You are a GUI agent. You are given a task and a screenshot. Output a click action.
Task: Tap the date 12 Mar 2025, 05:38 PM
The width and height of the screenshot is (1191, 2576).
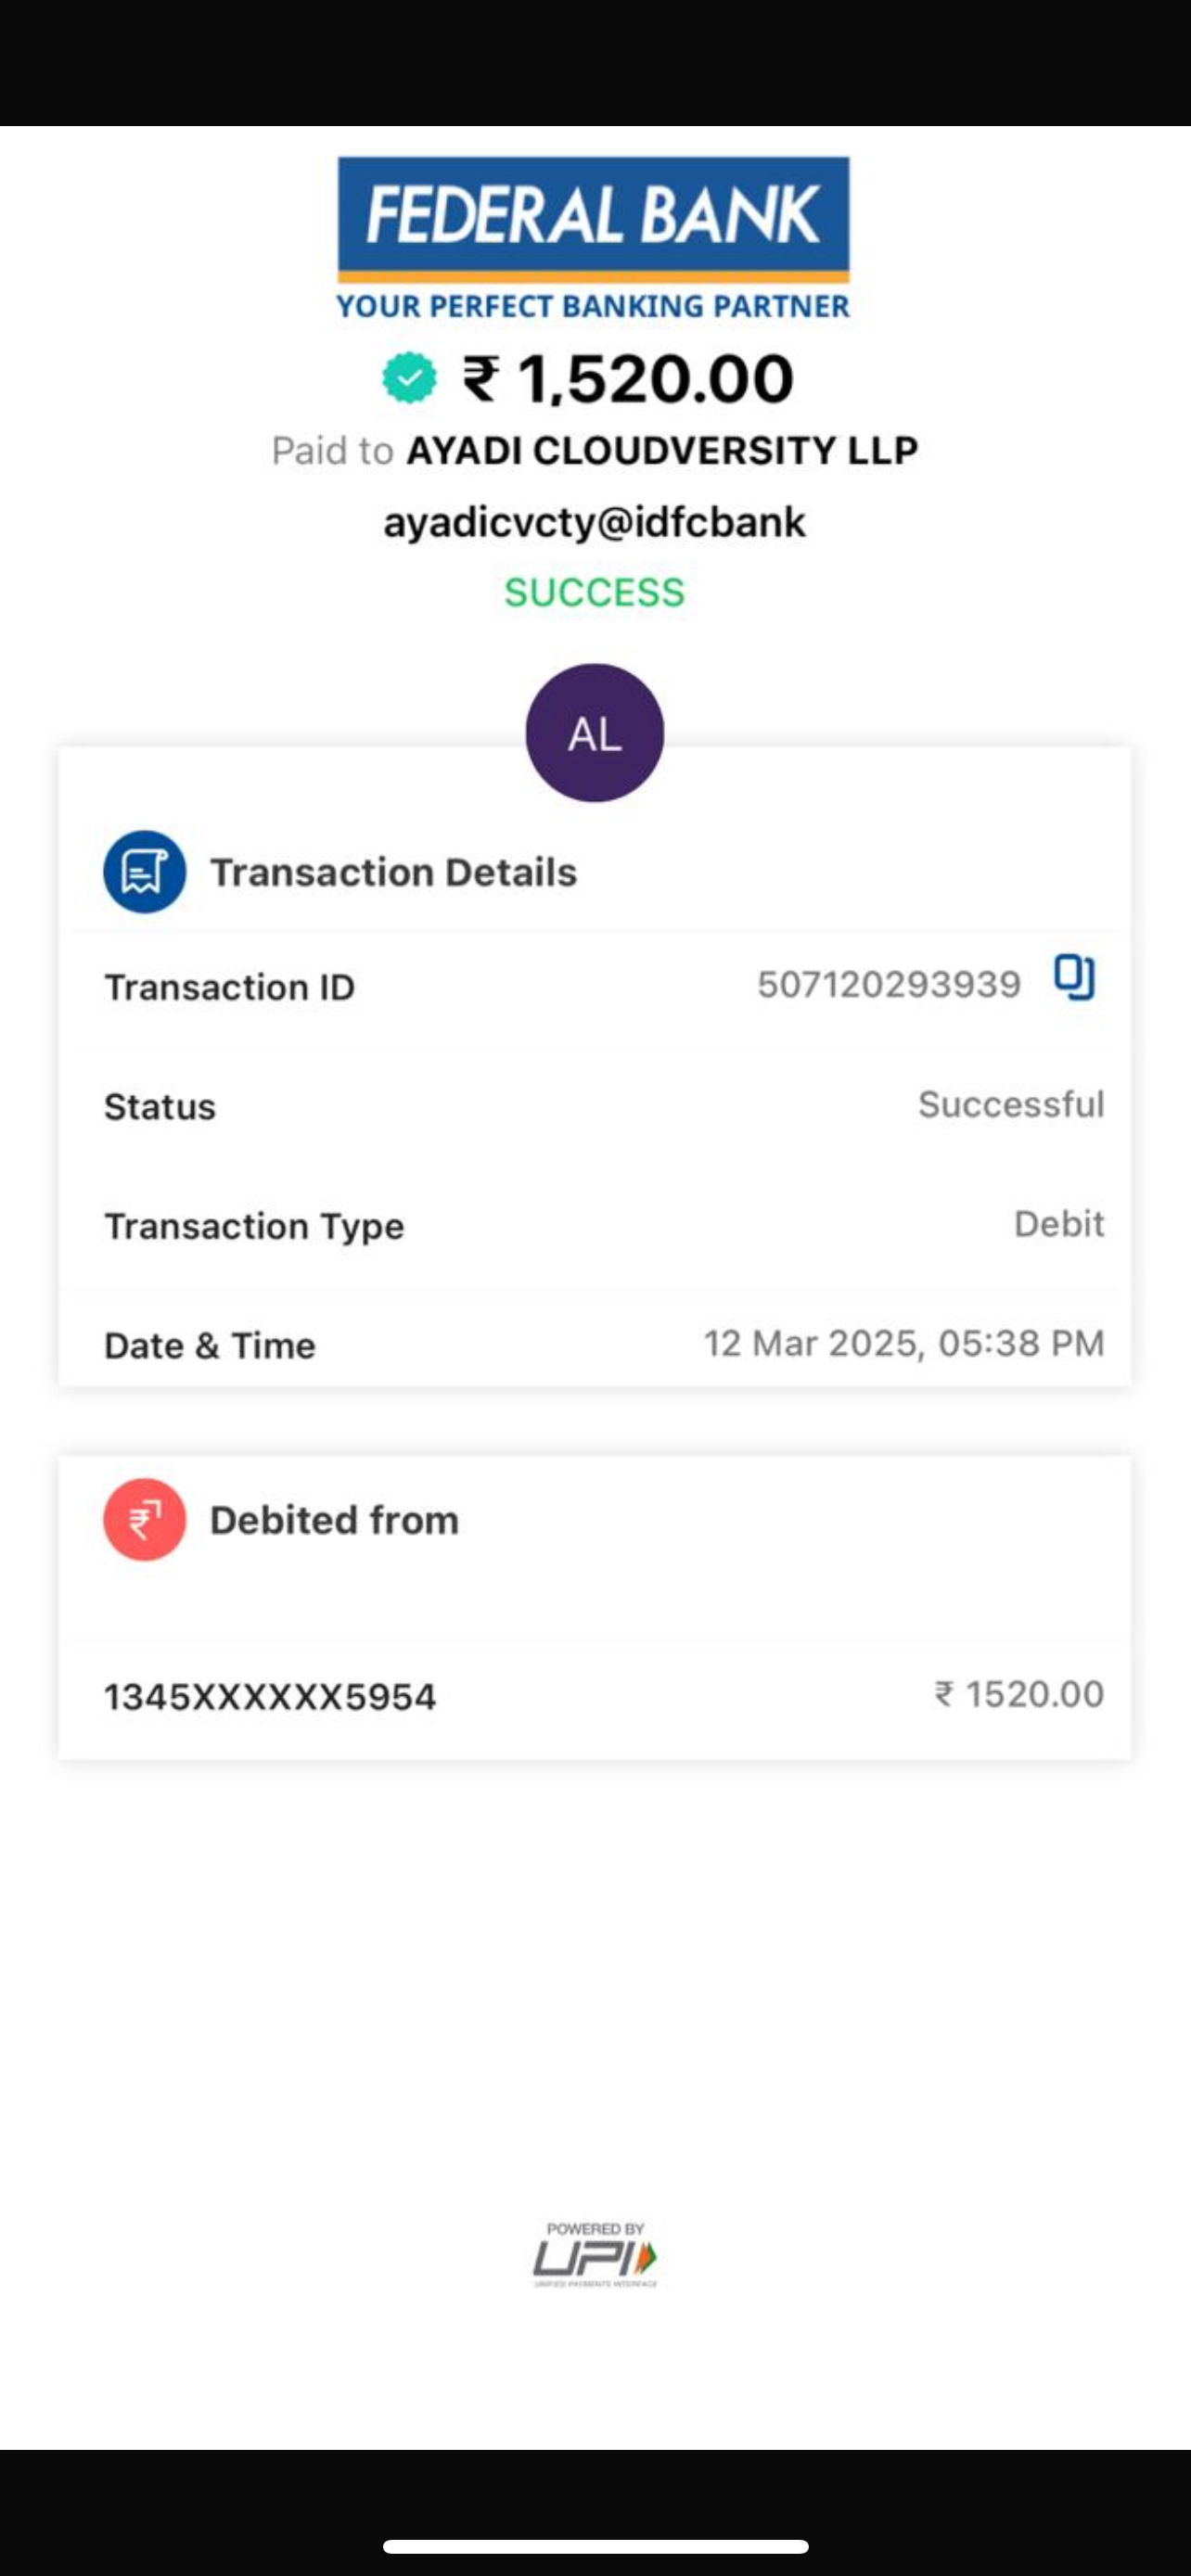(x=903, y=1343)
